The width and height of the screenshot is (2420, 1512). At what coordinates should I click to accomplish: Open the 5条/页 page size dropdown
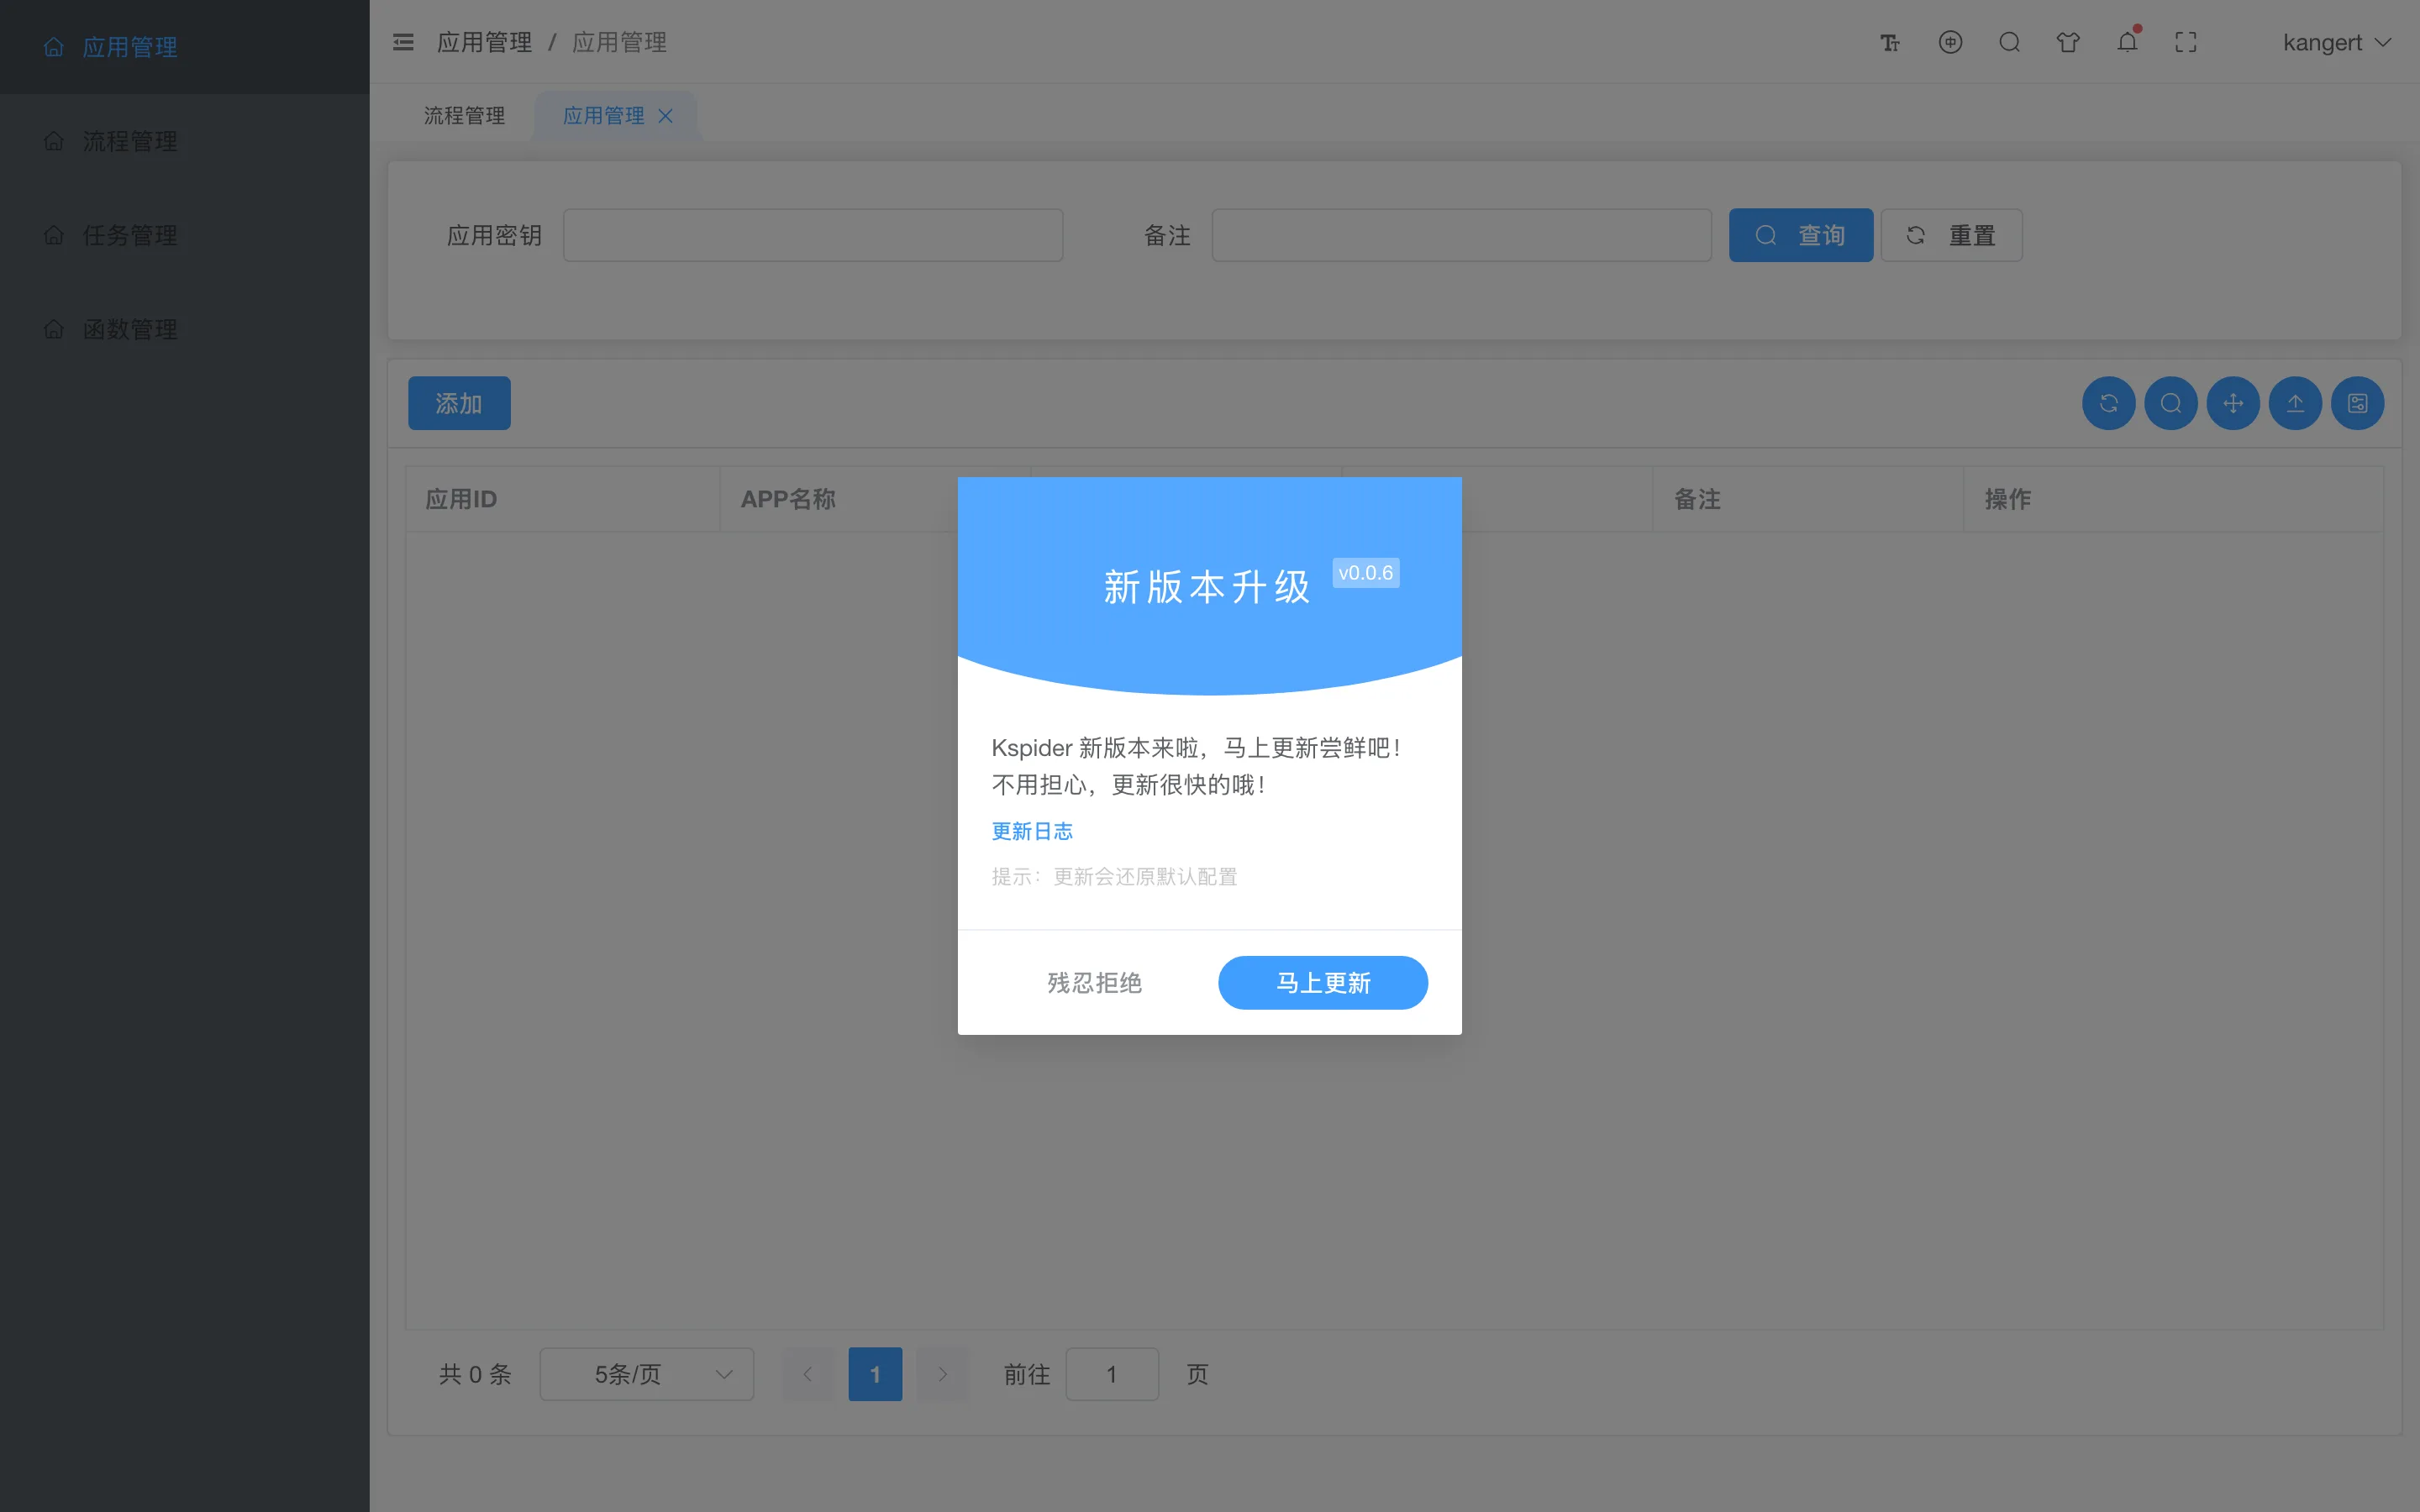click(x=647, y=1374)
